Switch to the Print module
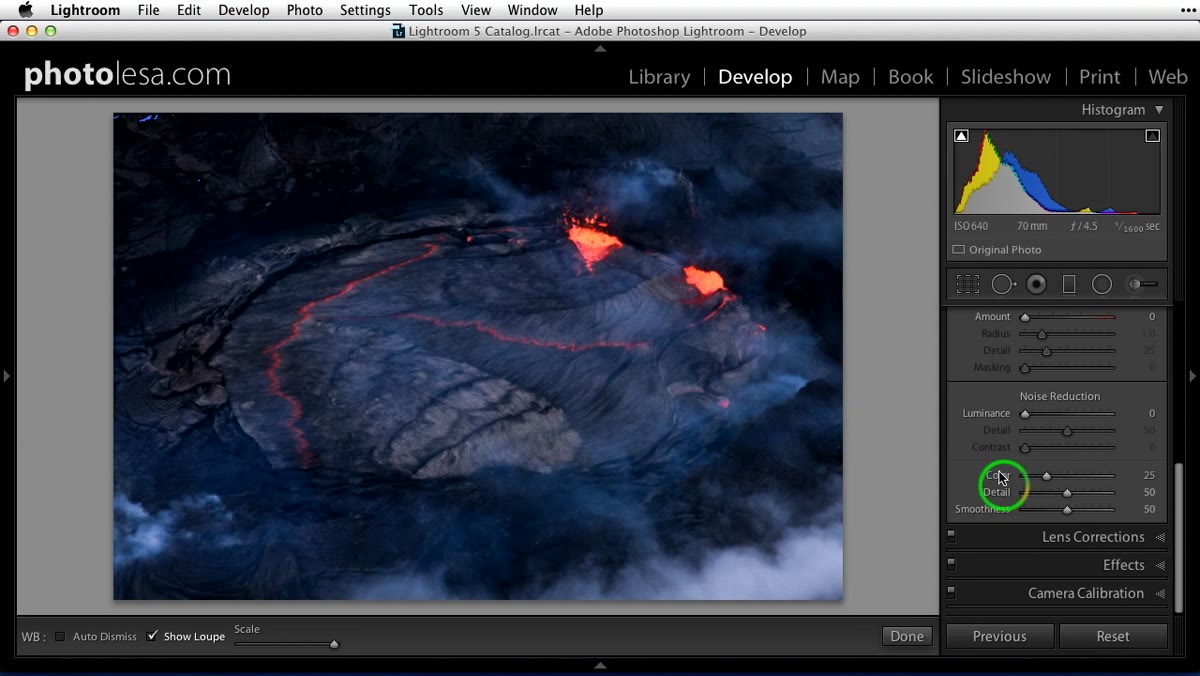This screenshot has height=676, width=1200. 1100,77
